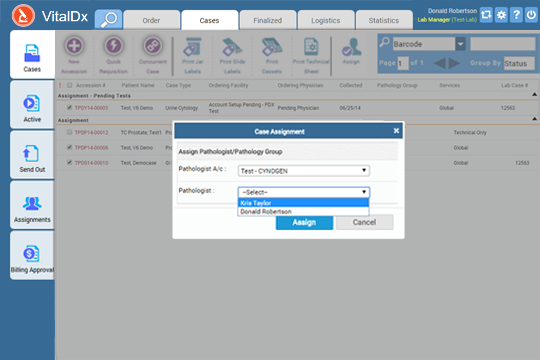Click the Assign toolbar icon
The image size is (540, 360).
click(x=351, y=47)
